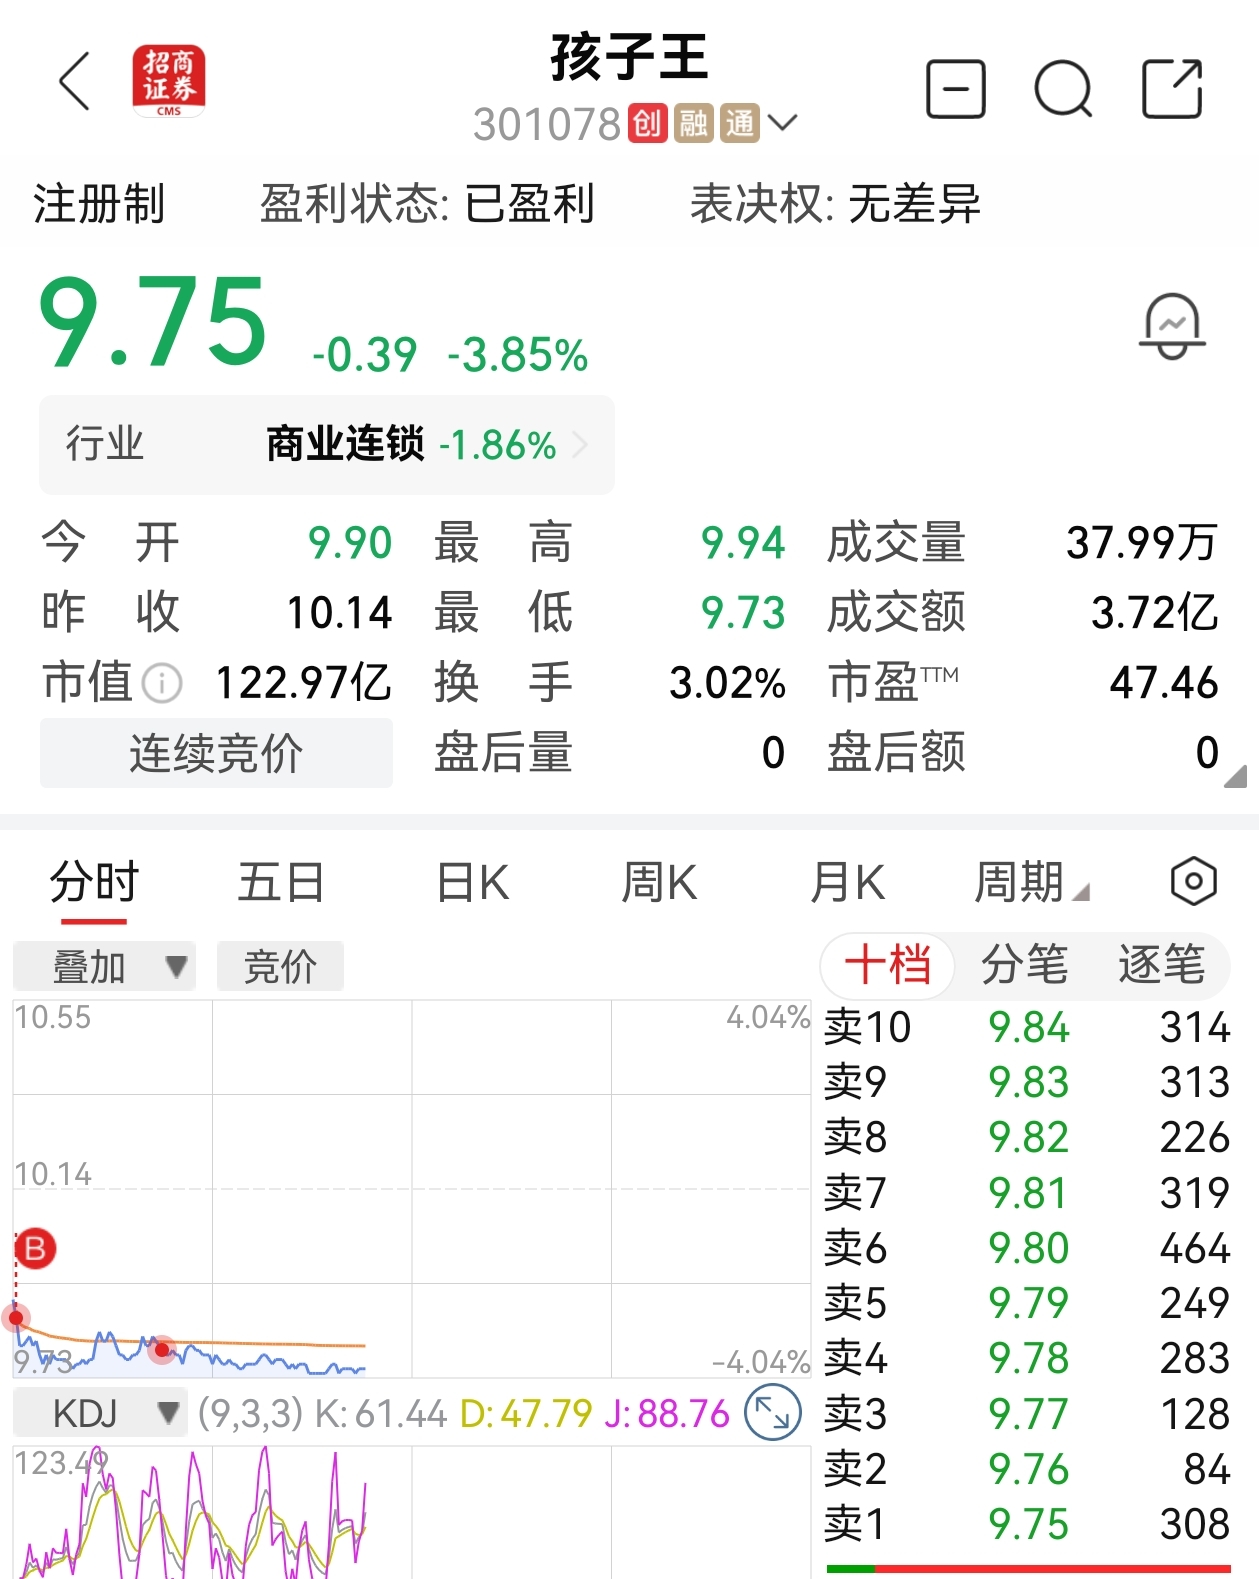Tap the 融 margin badge
Screen dimensions: 1259x1579
click(x=693, y=124)
